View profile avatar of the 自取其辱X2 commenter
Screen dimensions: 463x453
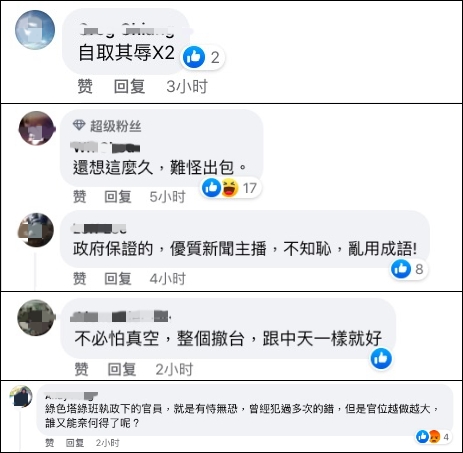pos(35,30)
